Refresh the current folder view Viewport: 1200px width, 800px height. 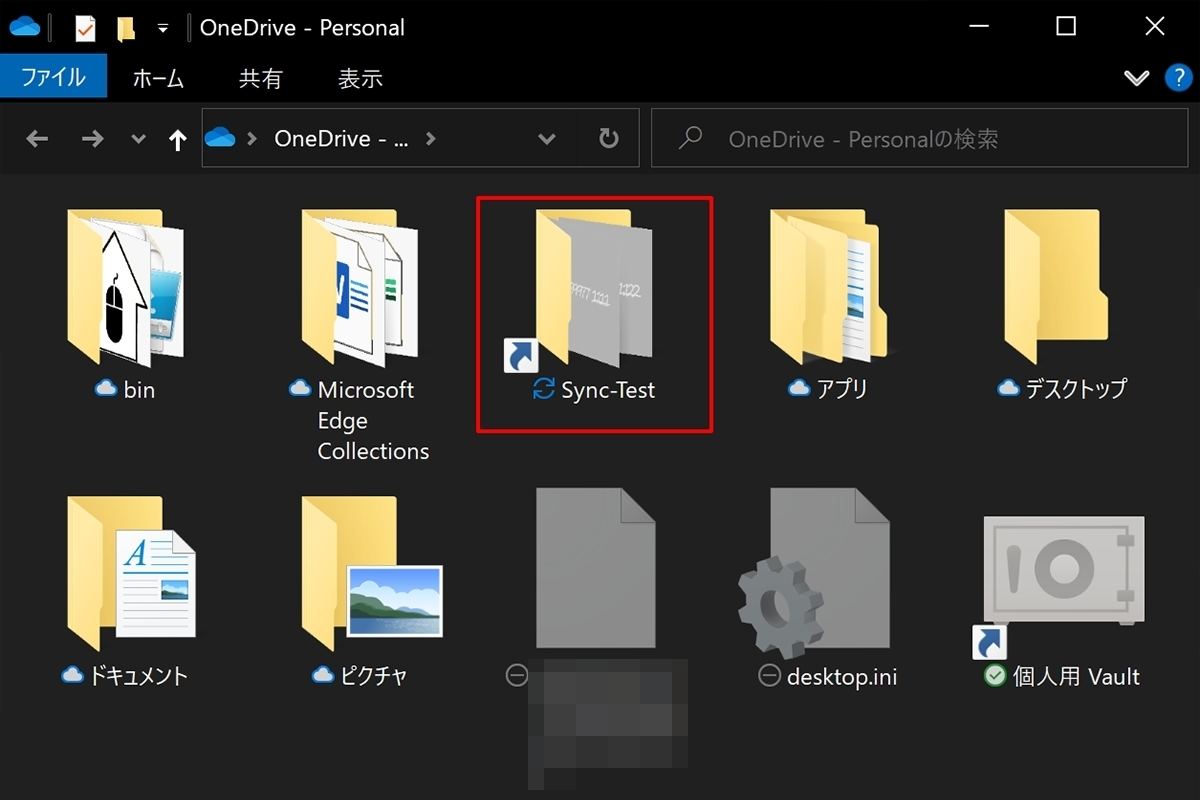608,139
